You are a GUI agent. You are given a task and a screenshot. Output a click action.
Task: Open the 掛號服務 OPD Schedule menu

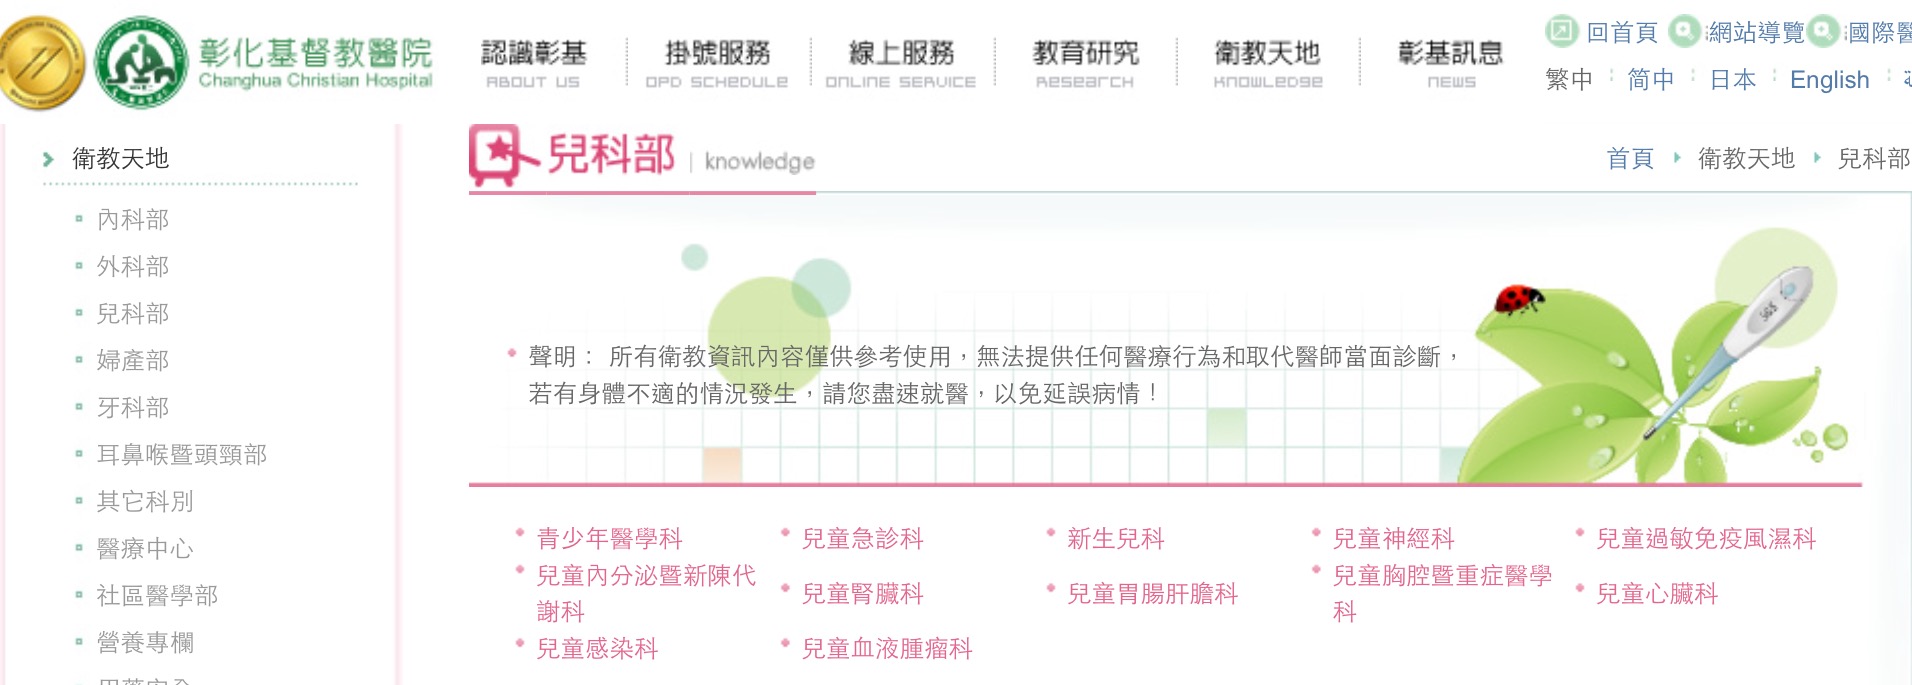(x=717, y=63)
